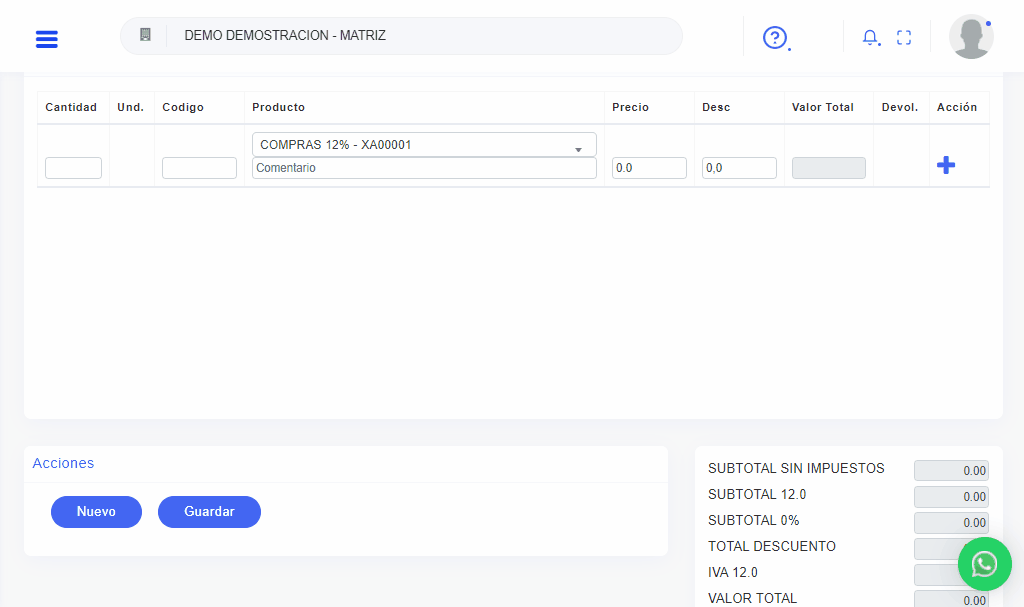Open the user avatar profile menu

point(970,37)
